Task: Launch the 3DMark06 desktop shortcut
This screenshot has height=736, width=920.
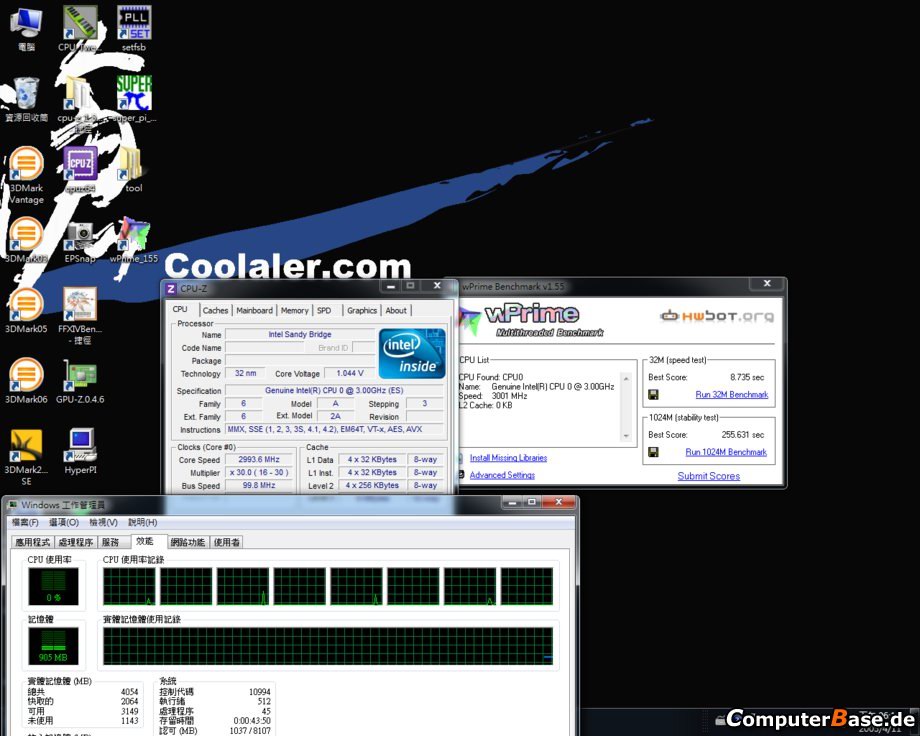Action: pyautogui.click(x=25, y=376)
